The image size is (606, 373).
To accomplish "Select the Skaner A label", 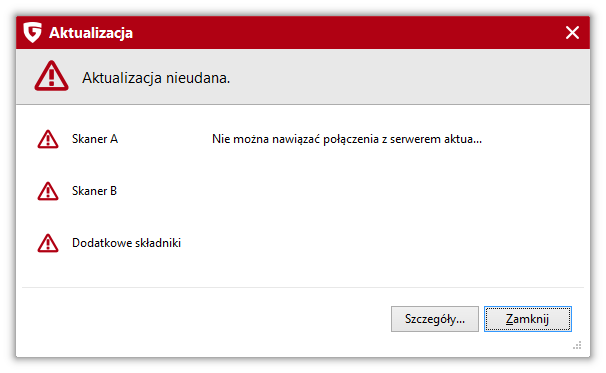I will (95, 139).
